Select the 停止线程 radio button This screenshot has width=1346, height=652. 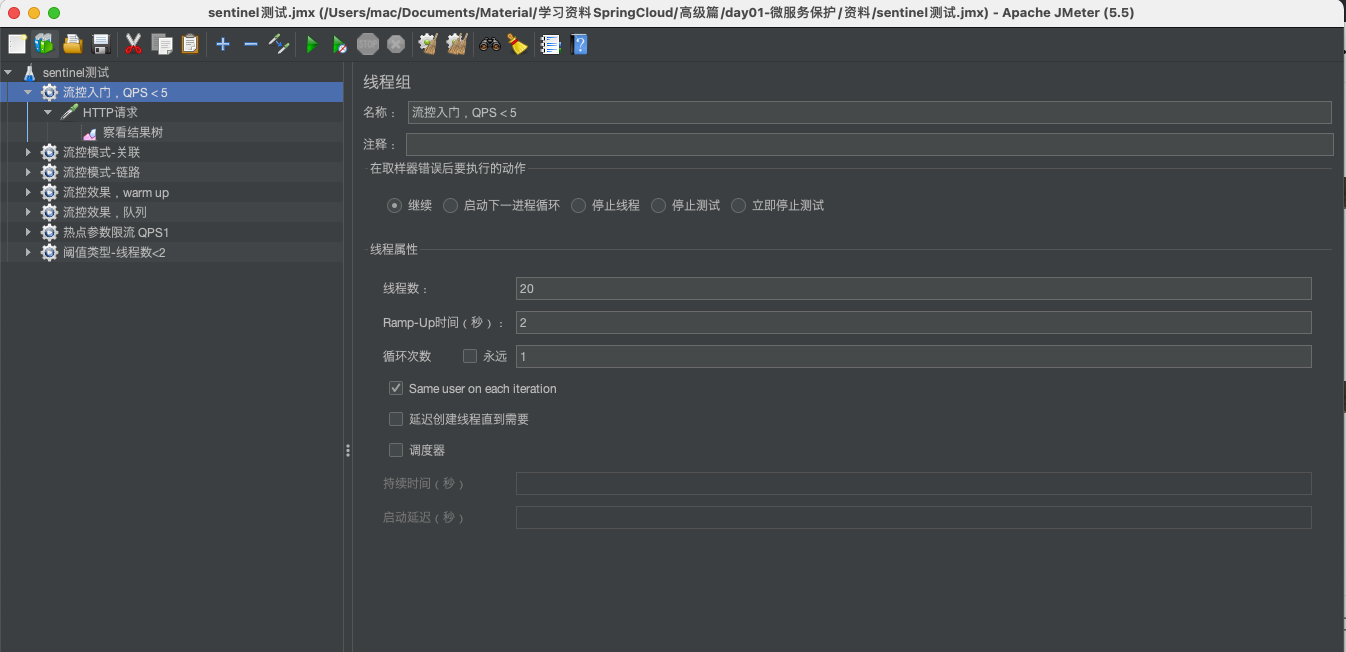click(x=579, y=205)
